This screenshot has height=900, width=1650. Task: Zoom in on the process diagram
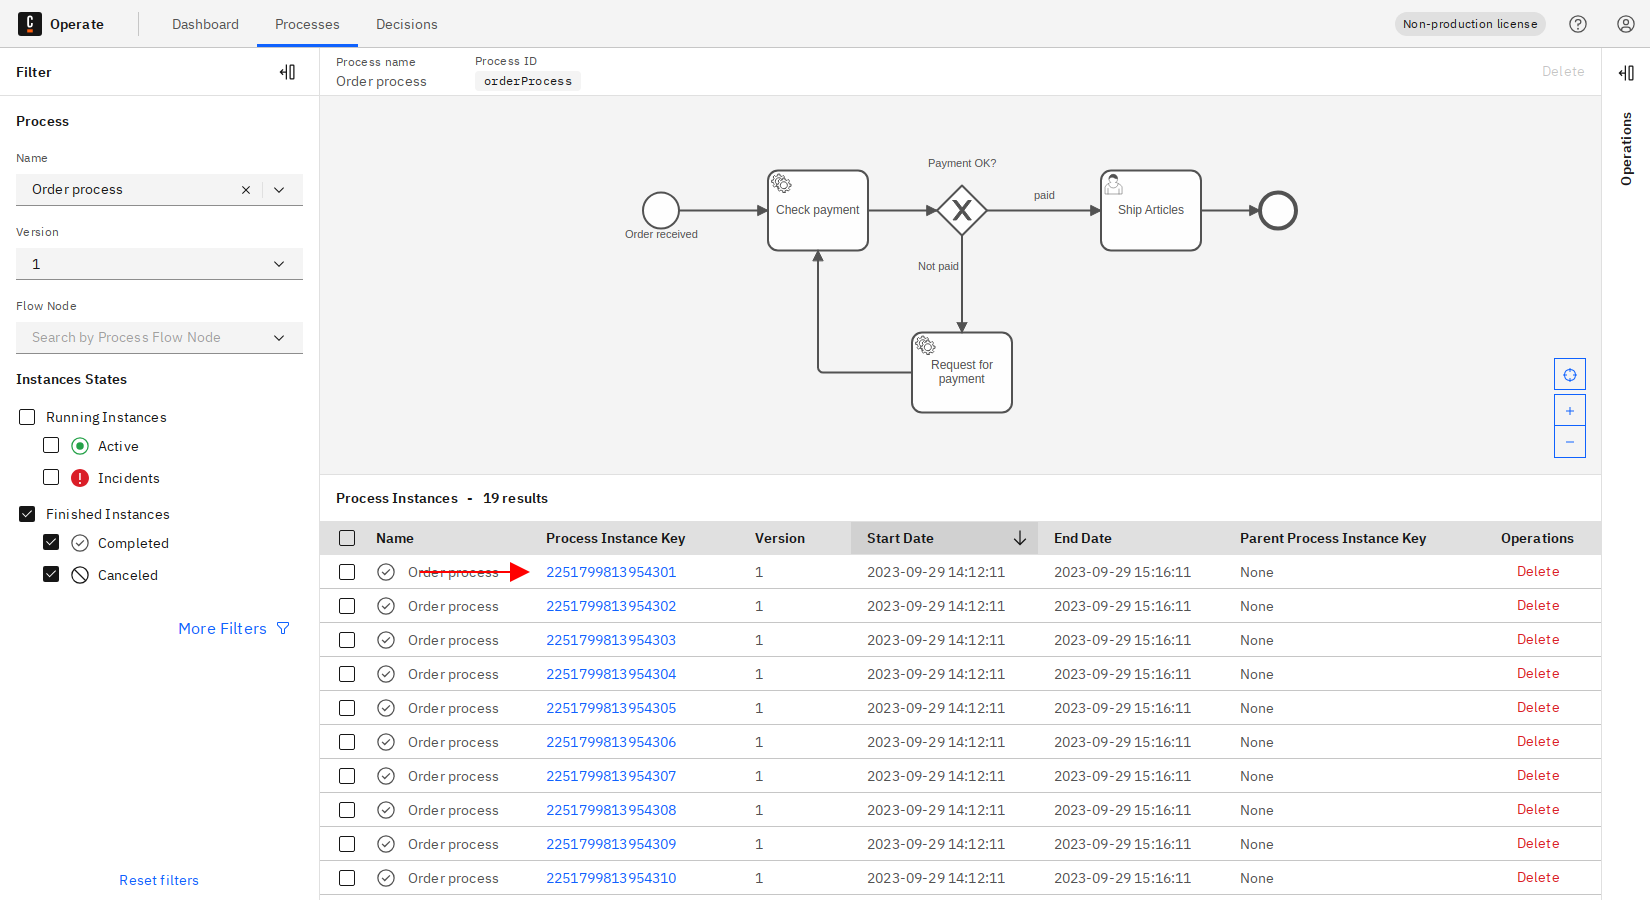pos(1569,409)
